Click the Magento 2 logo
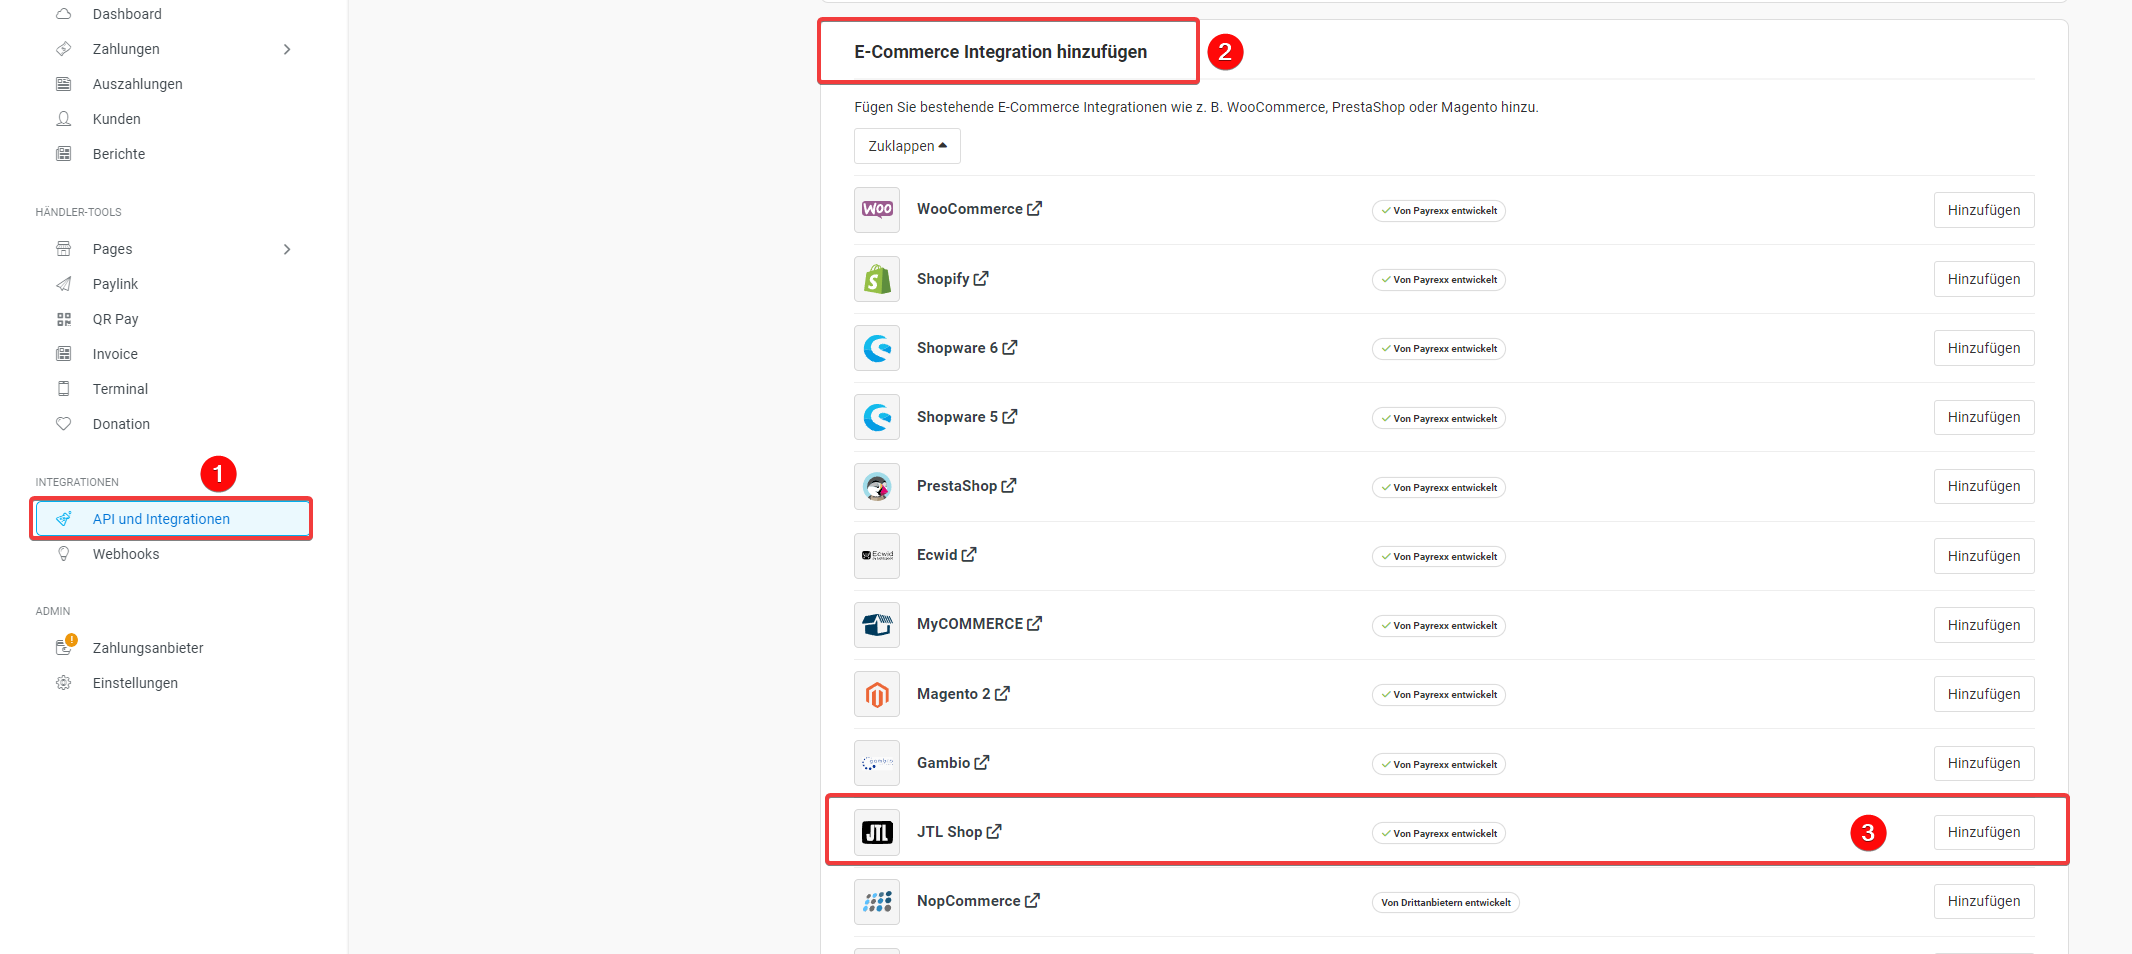This screenshot has height=954, width=2132. [877, 694]
